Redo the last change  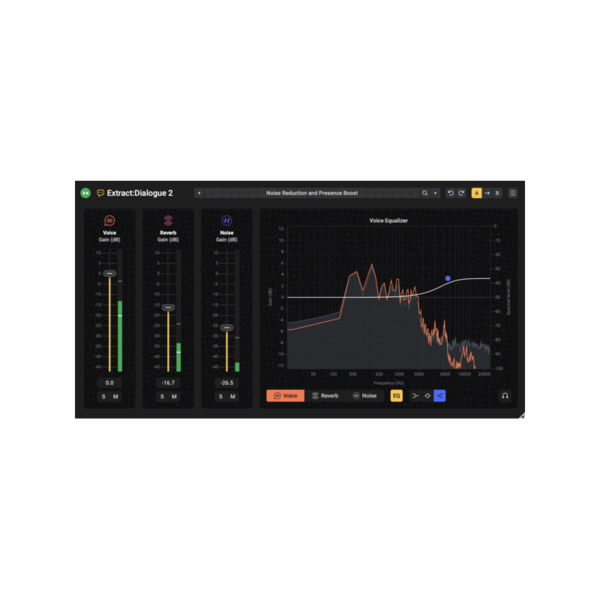click(x=461, y=193)
